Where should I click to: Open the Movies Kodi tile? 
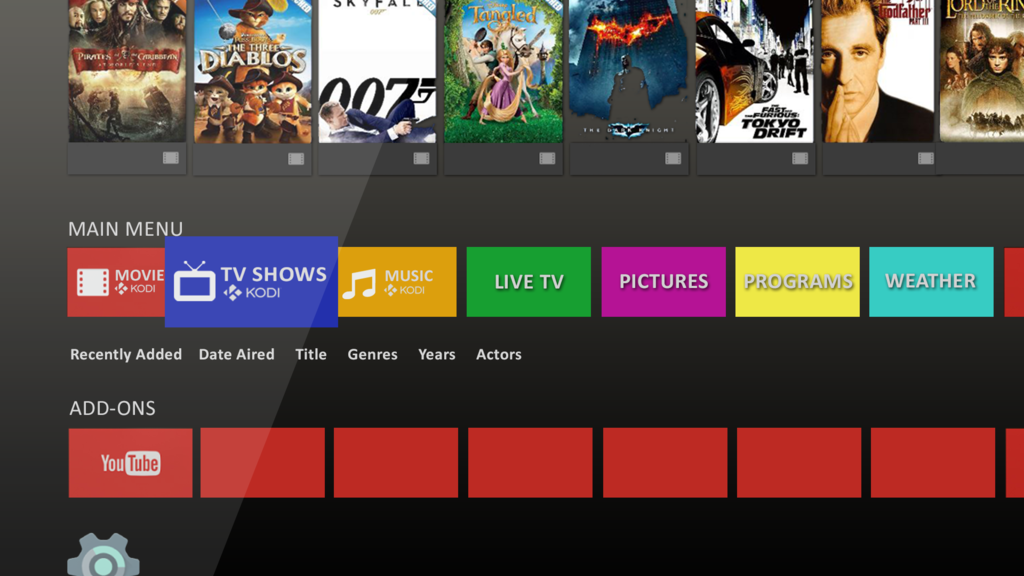click(116, 282)
